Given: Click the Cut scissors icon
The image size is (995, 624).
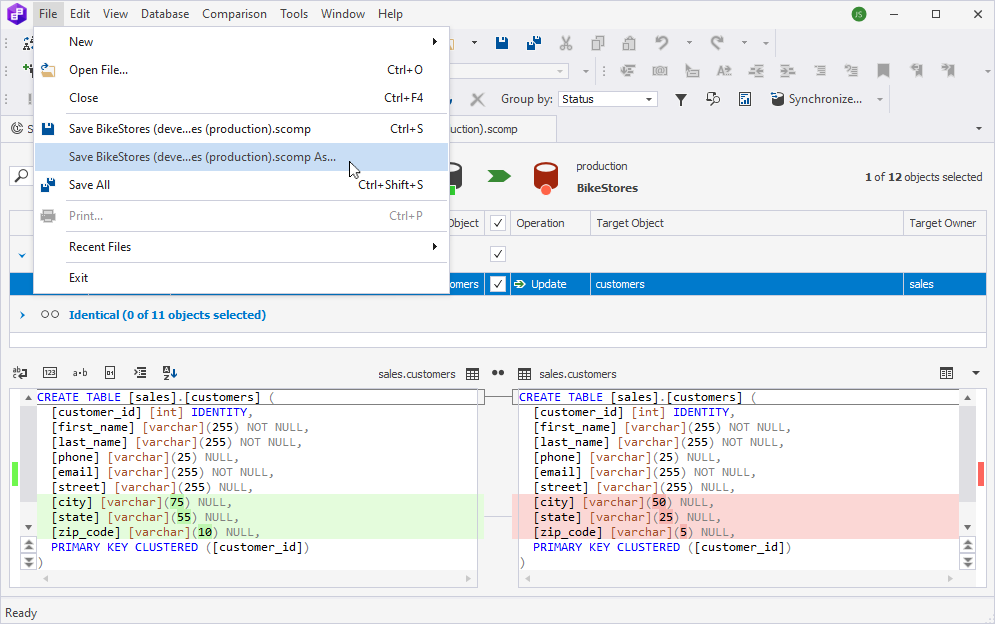Looking at the screenshot, I should tap(565, 43).
